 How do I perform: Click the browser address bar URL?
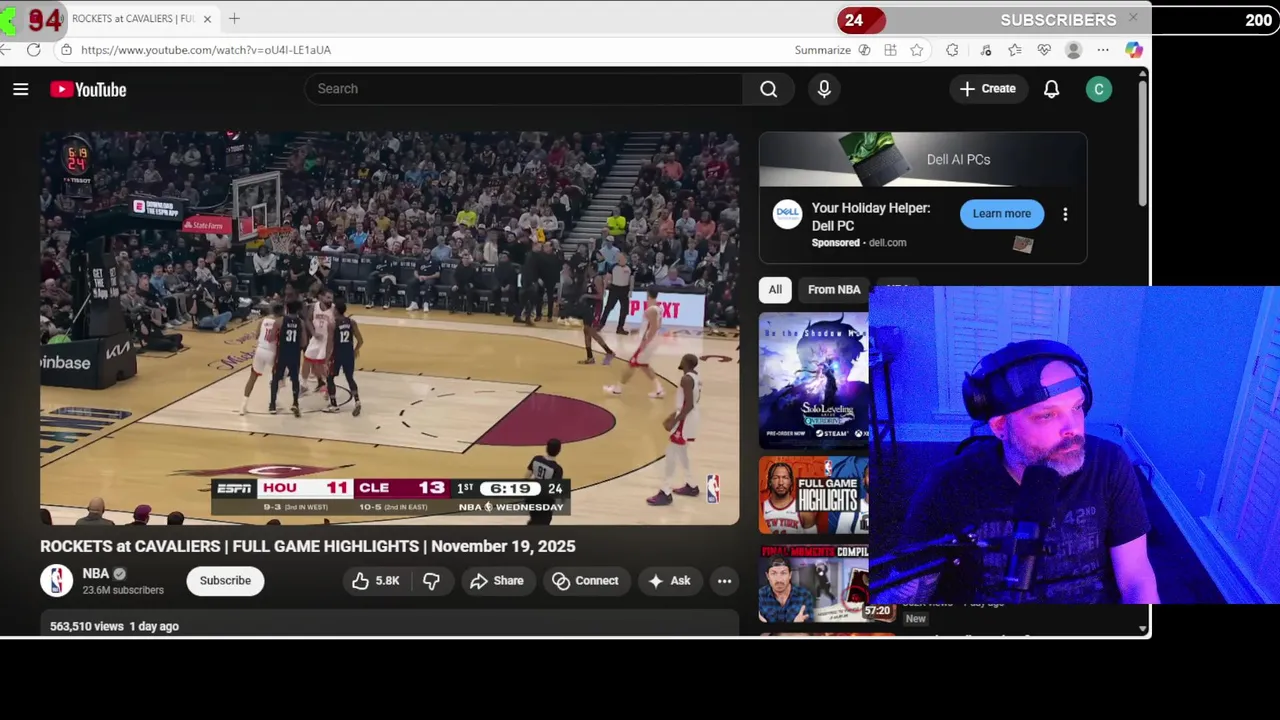[206, 50]
